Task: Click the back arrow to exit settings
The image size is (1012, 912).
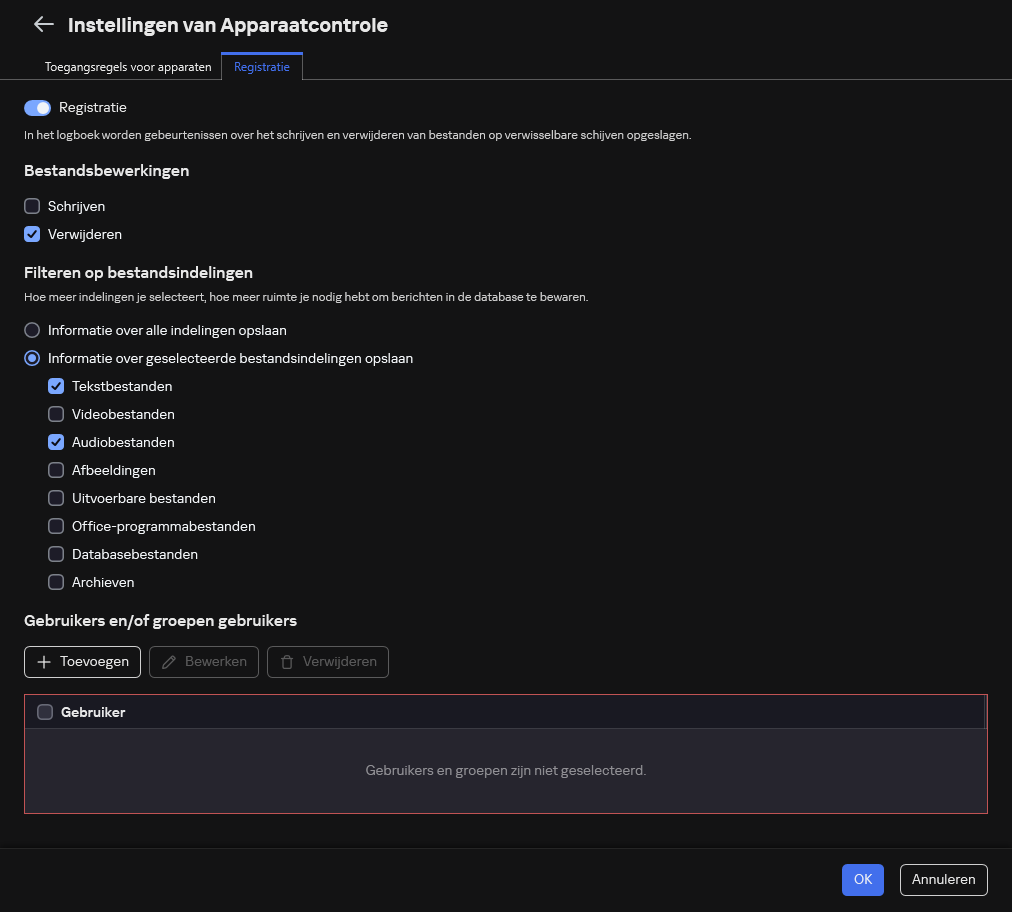Action: click(x=44, y=24)
